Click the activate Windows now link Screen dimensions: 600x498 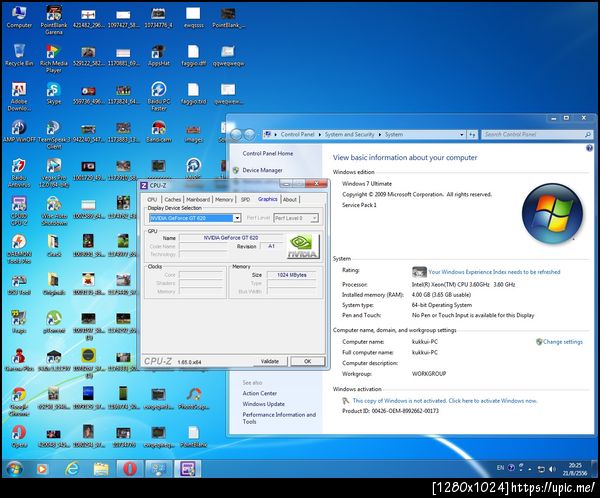click(x=445, y=401)
